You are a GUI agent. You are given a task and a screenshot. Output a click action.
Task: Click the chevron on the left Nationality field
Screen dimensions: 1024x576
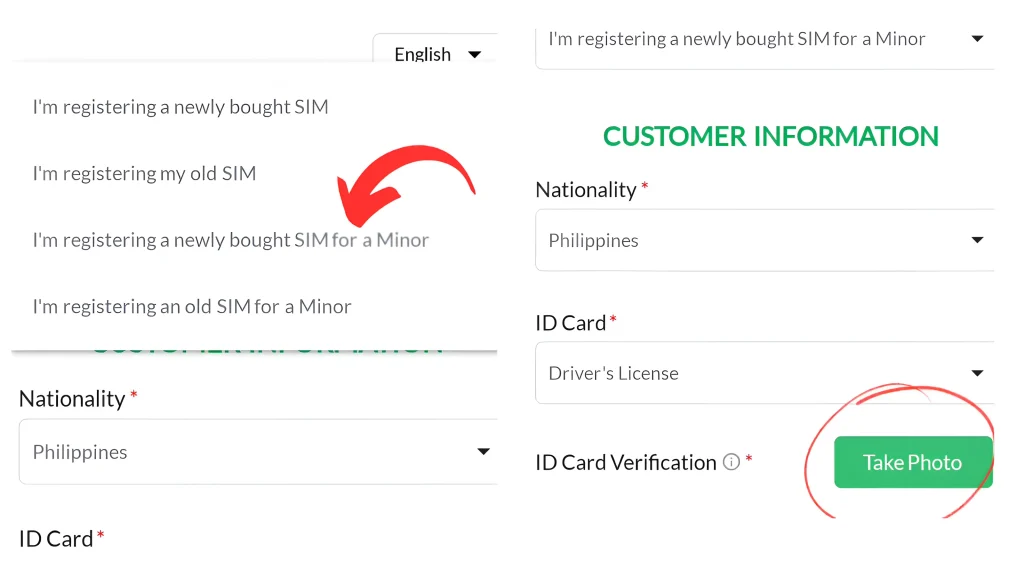[483, 452]
